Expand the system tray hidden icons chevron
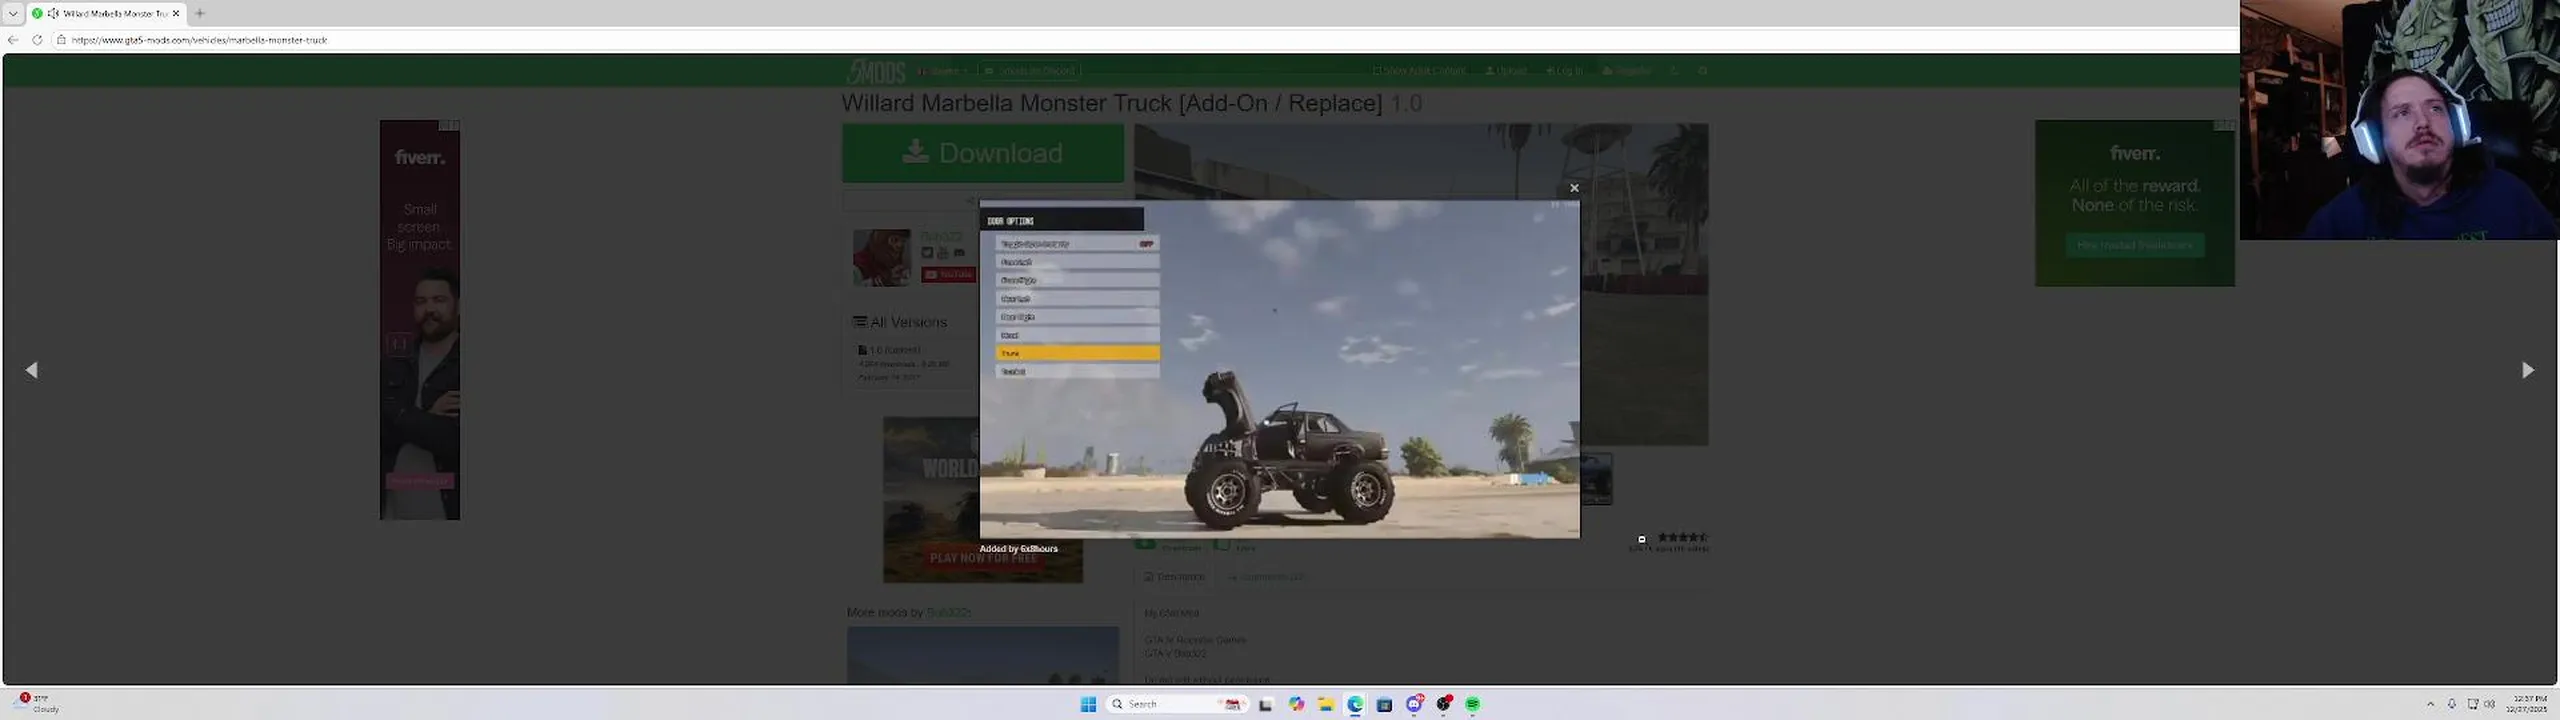This screenshot has height=720, width=2560. (x=2430, y=704)
